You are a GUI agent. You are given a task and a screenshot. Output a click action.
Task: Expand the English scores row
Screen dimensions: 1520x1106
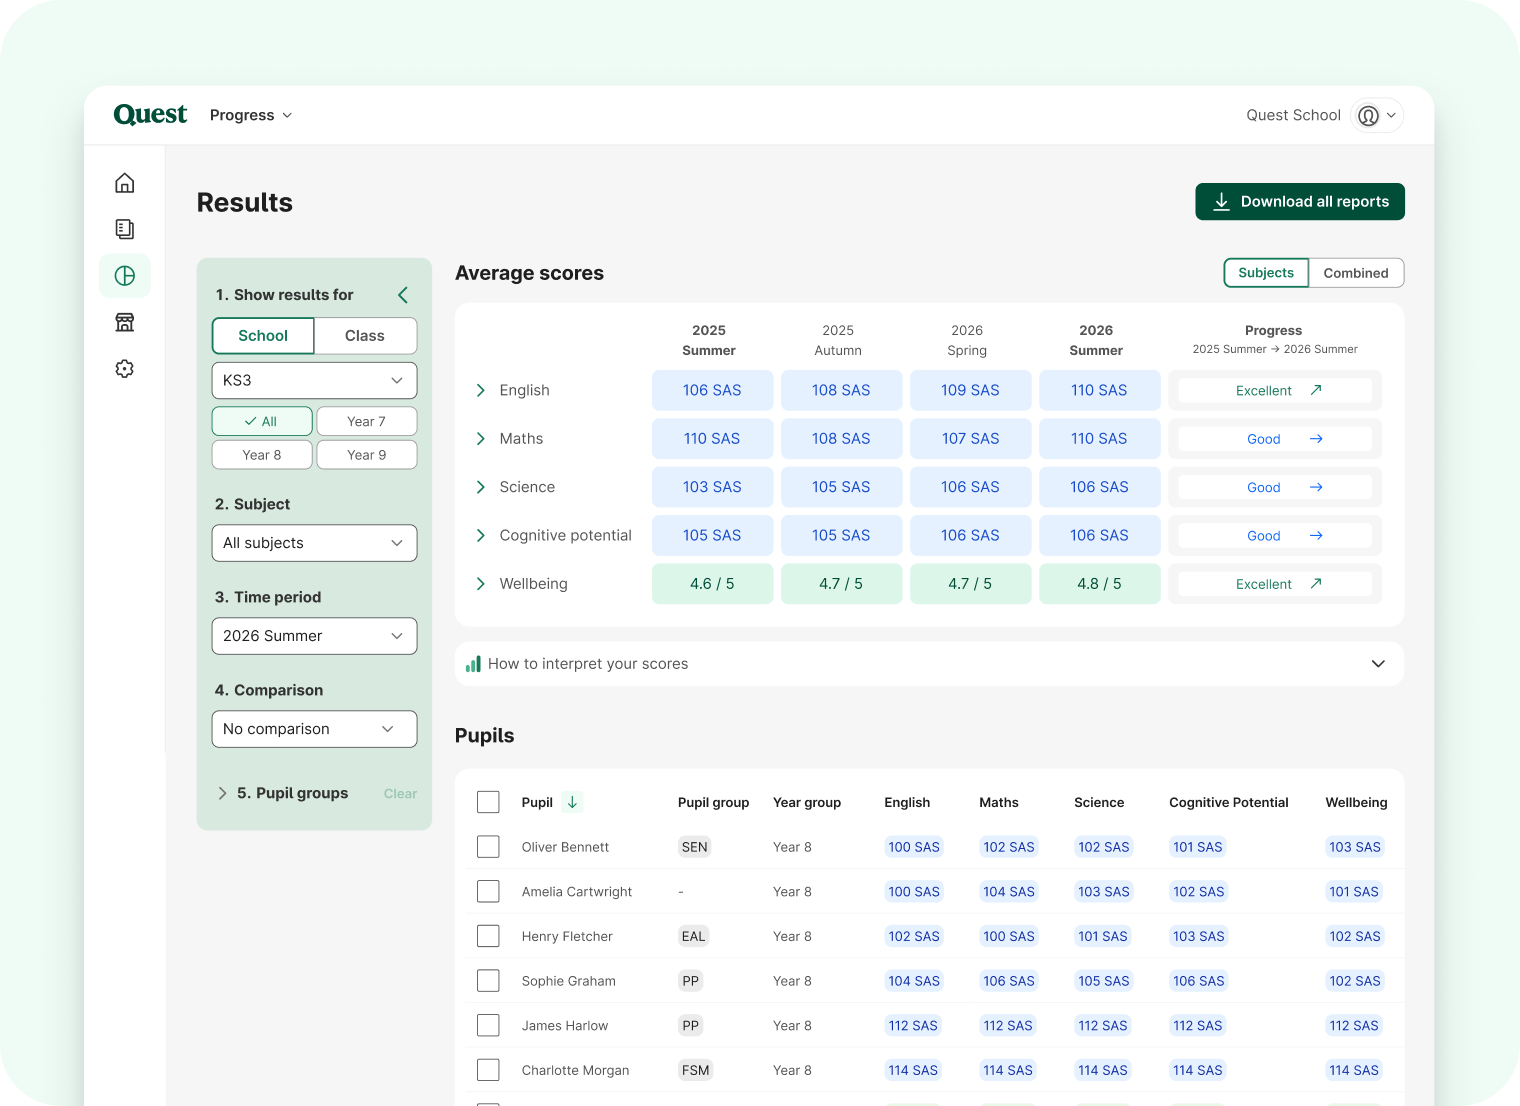pos(480,390)
